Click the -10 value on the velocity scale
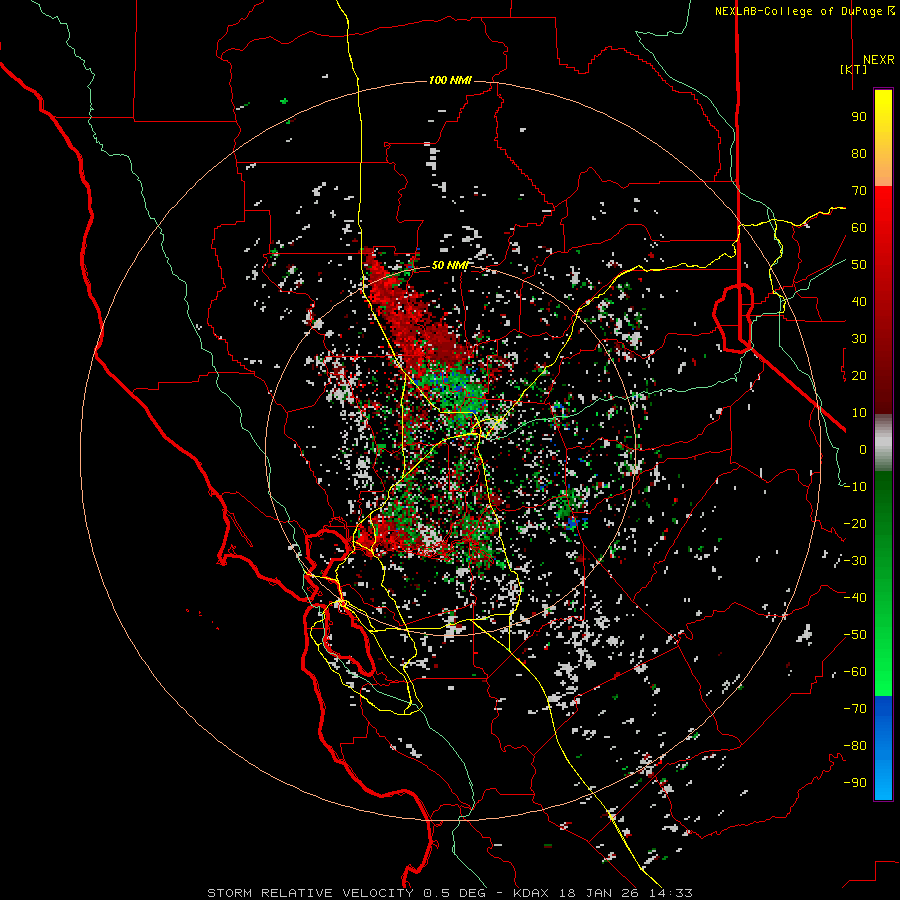 click(x=855, y=487)
